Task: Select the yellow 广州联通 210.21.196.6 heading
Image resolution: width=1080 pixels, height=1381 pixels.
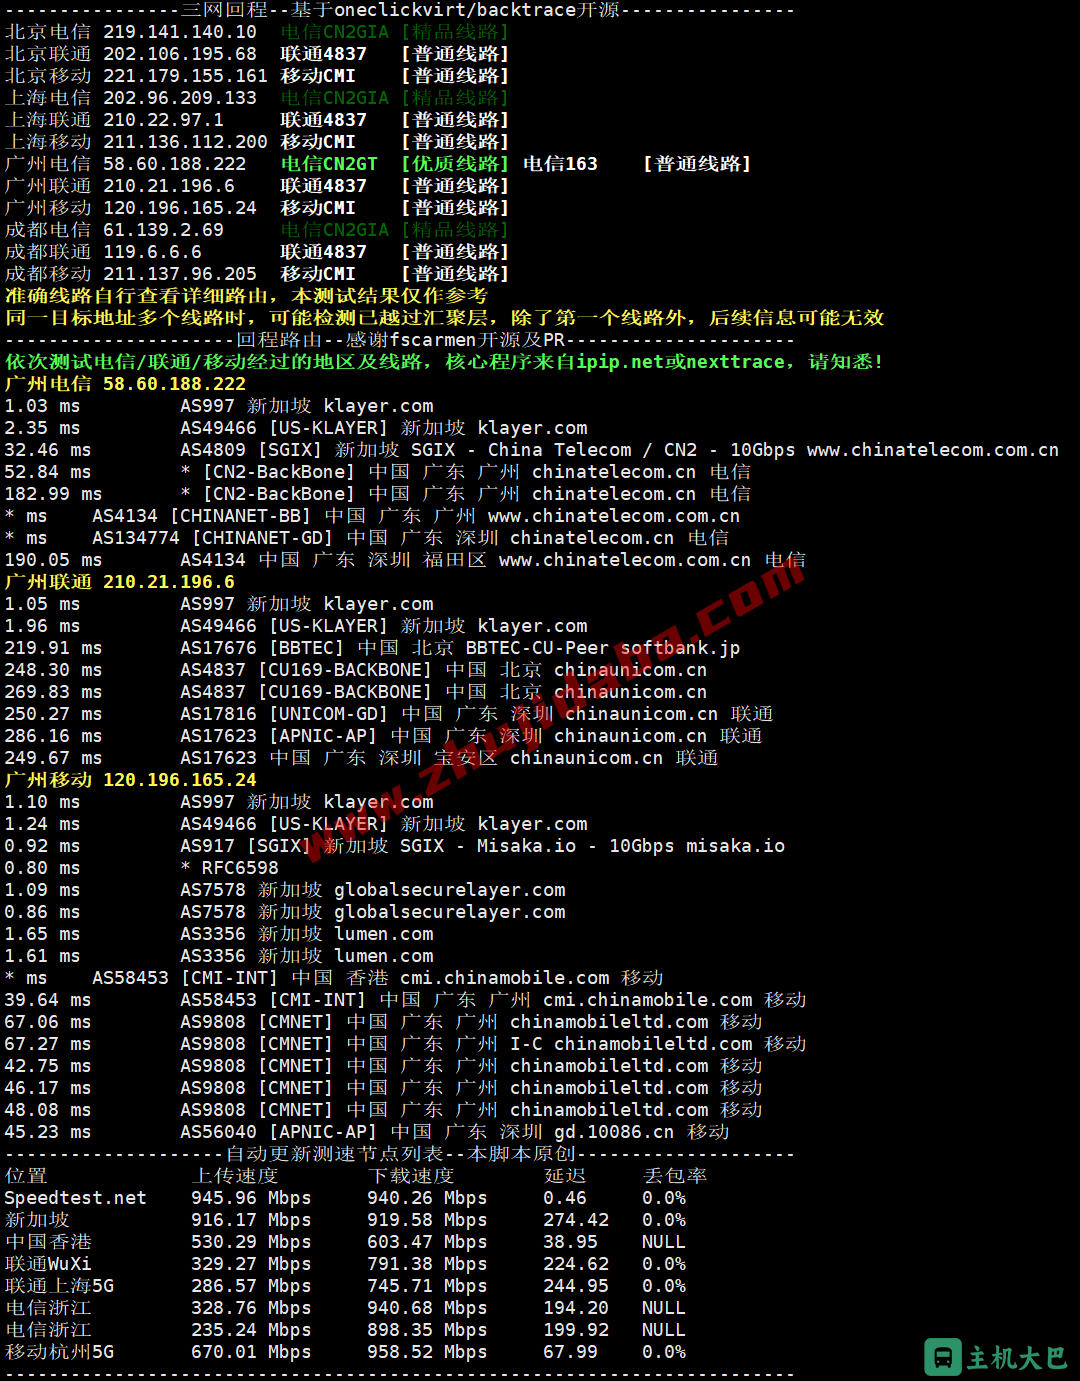Action: 119,582
